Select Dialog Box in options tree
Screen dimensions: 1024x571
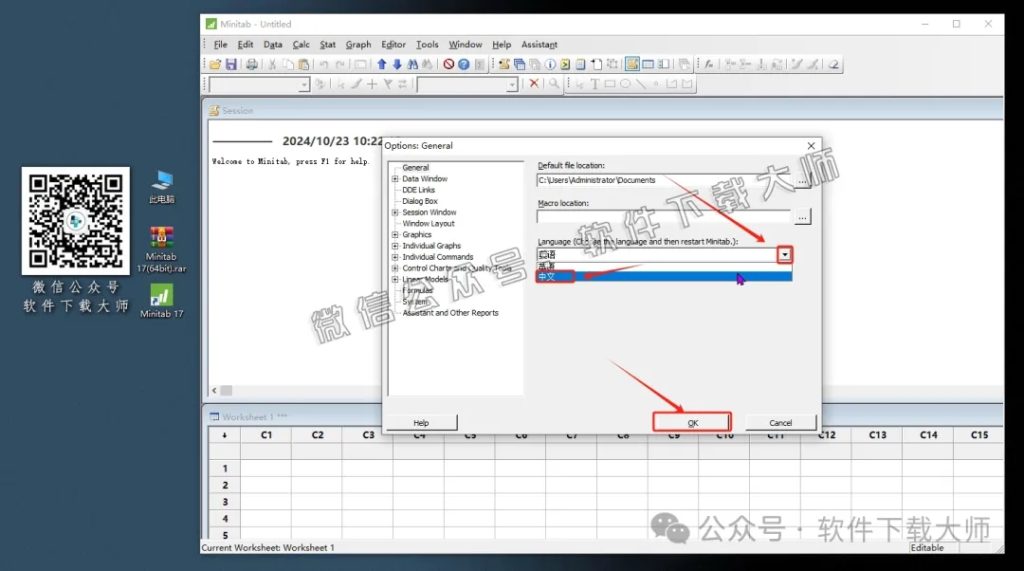[x=420, y=201]
